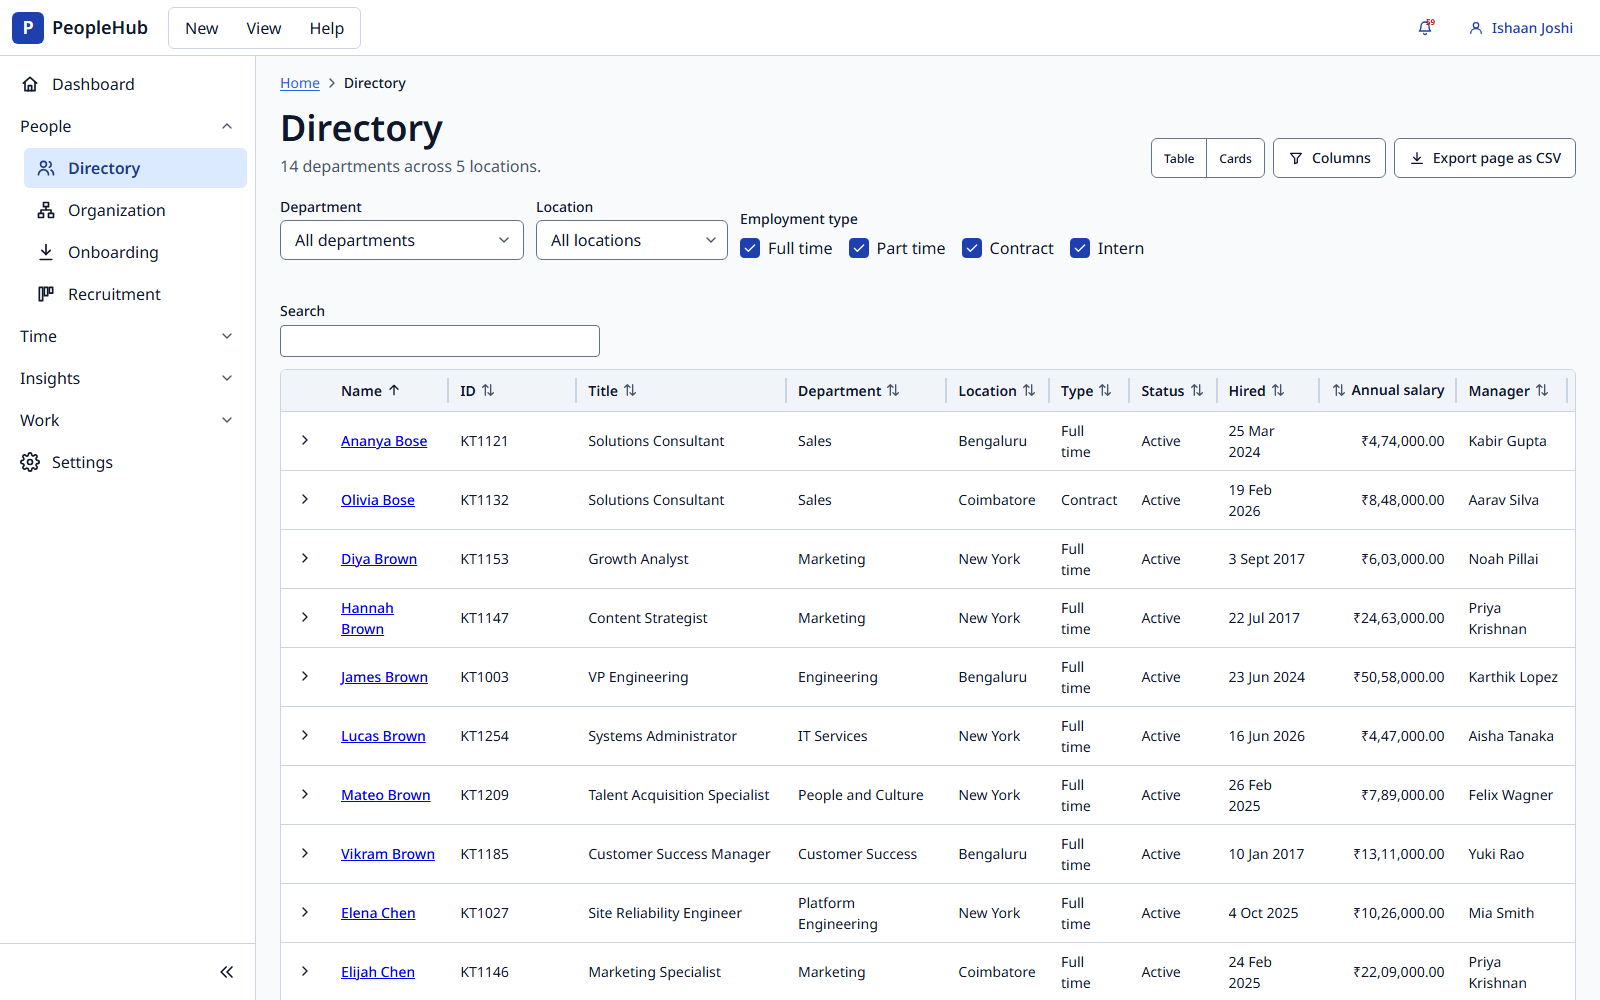Sort table by ID column icon
The width and height of the screenshot is (1600, 1000).
coord(488,391)
